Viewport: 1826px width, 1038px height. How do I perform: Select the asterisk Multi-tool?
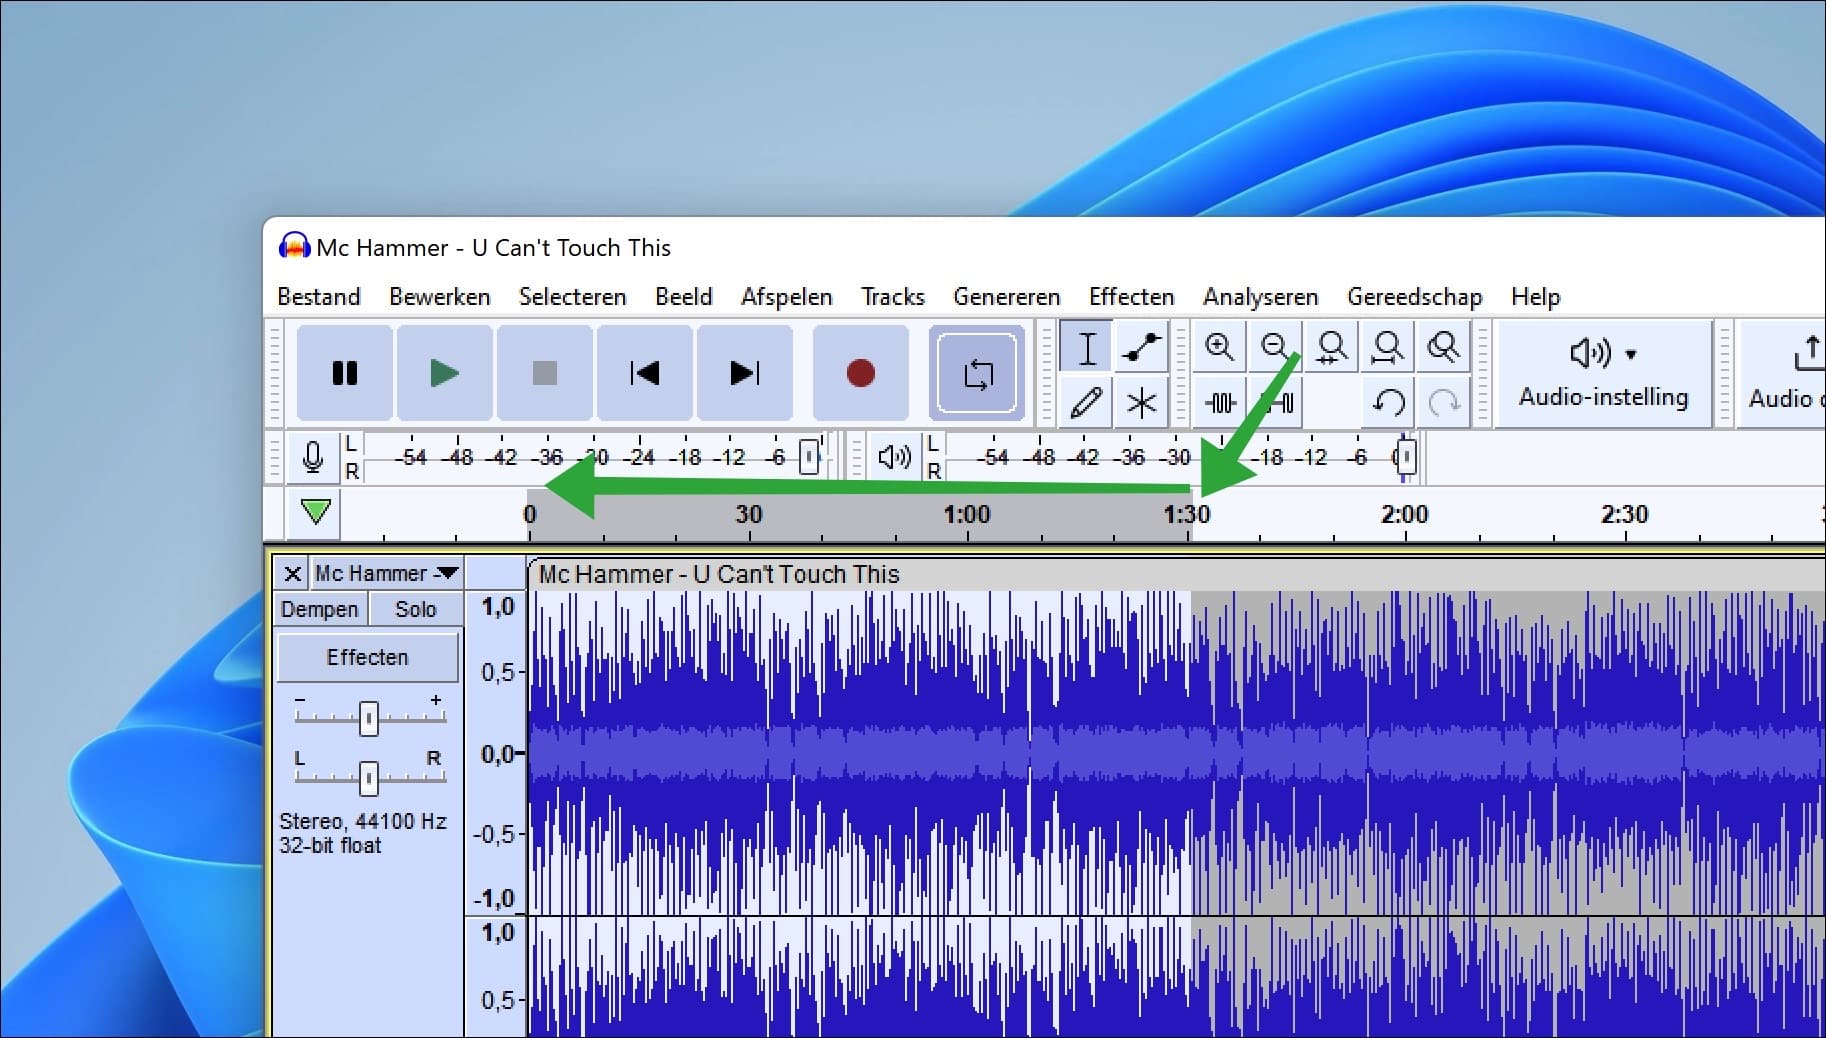pyautogui.click(x=1141, y=402)
